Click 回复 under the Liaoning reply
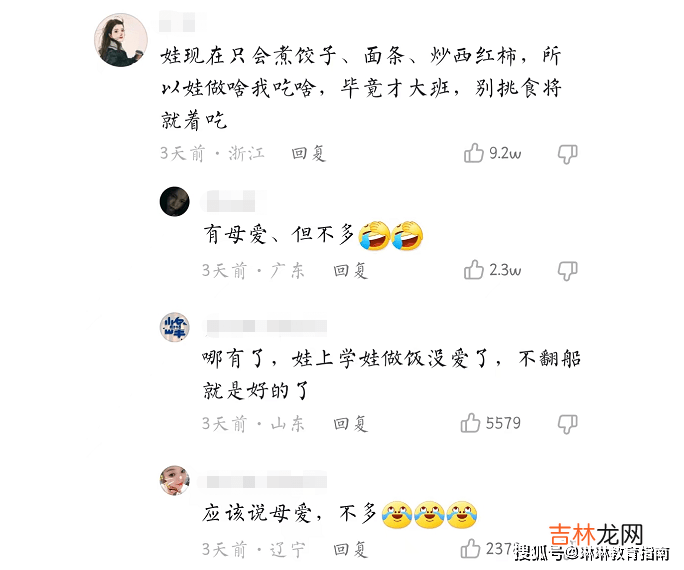684x570 pixels. pyautogui.click(x=351, y=549)
